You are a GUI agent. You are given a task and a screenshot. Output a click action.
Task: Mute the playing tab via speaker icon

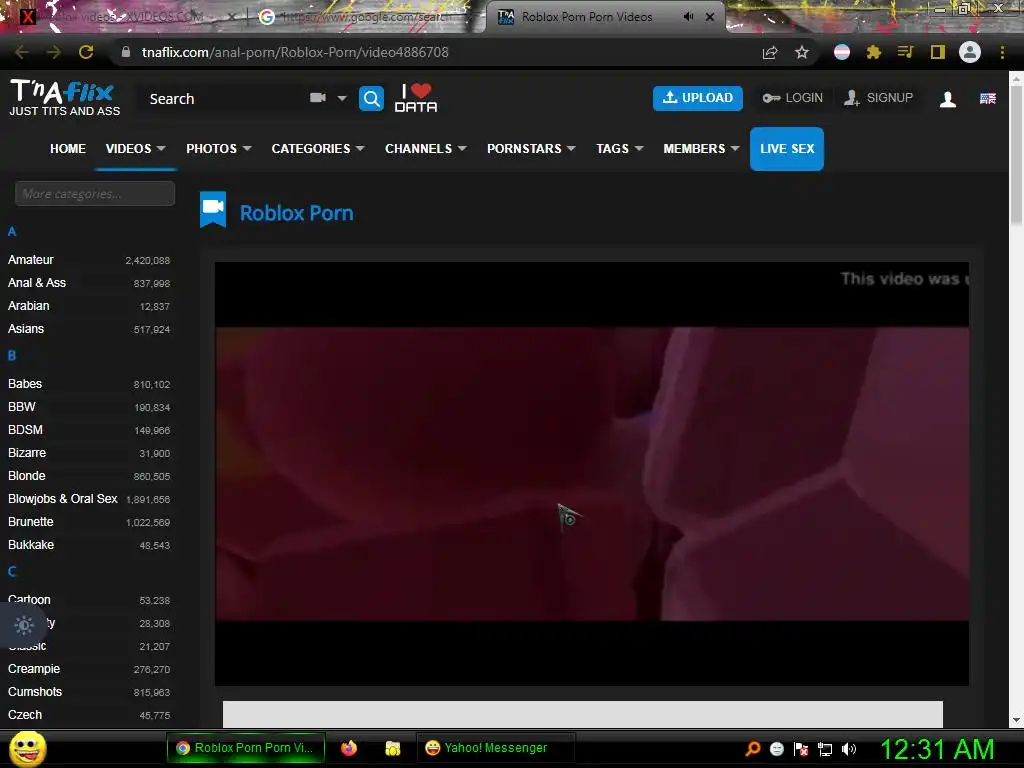pos(688,17)
